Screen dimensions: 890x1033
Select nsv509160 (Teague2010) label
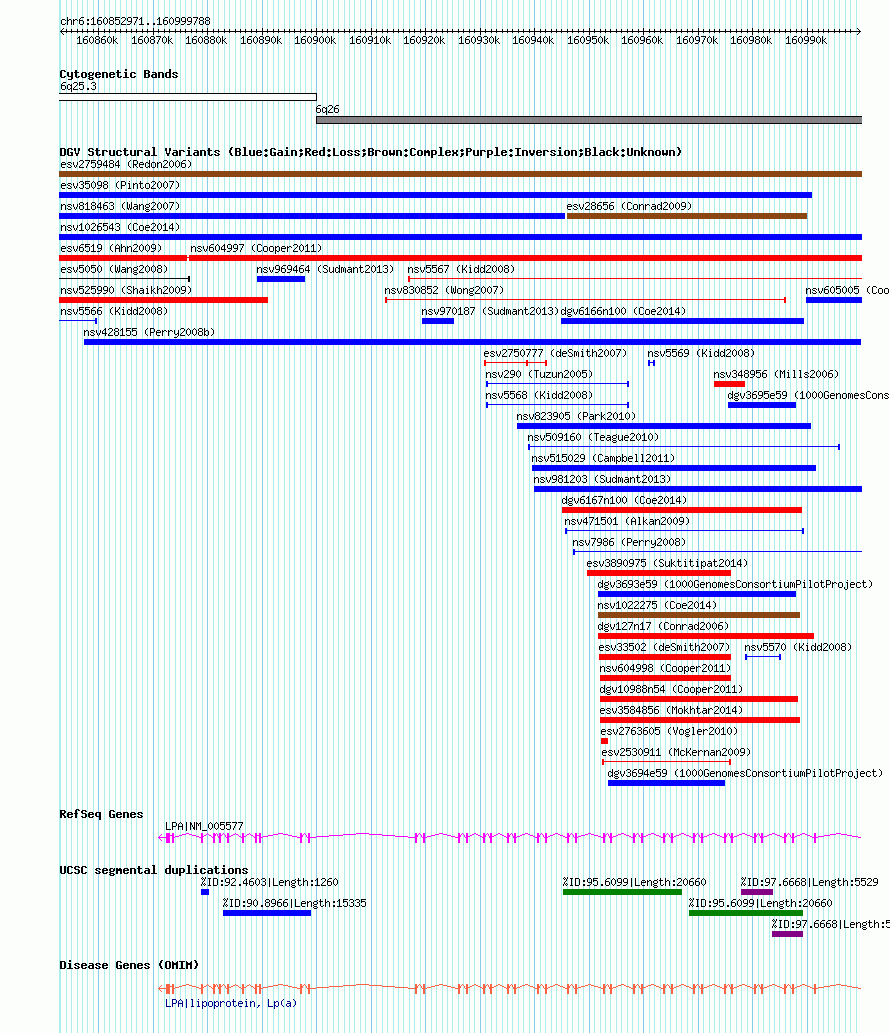pyautogui.click(x=593, y=438)
